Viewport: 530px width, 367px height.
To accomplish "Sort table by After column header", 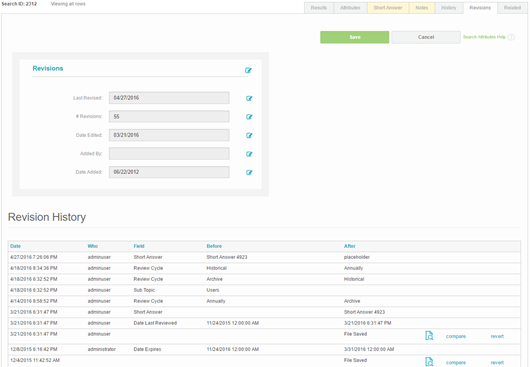I will pyautogui.click(x=350, y=246).
